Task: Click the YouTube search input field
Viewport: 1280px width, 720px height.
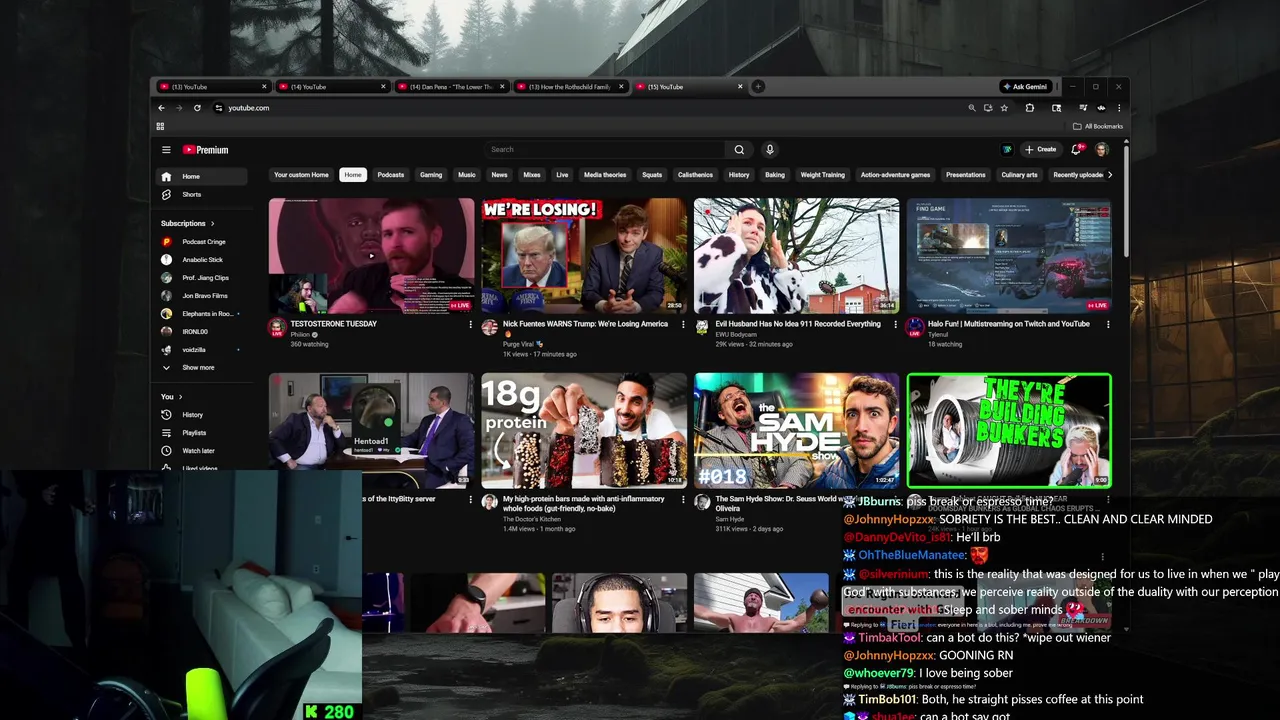Action: click(605, 150)
